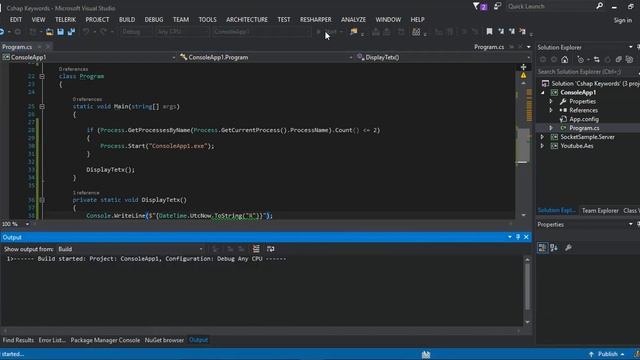This screenshot has width=640, height=360.
Task: Switch to the Team Explorer tab
Action: 600,211
